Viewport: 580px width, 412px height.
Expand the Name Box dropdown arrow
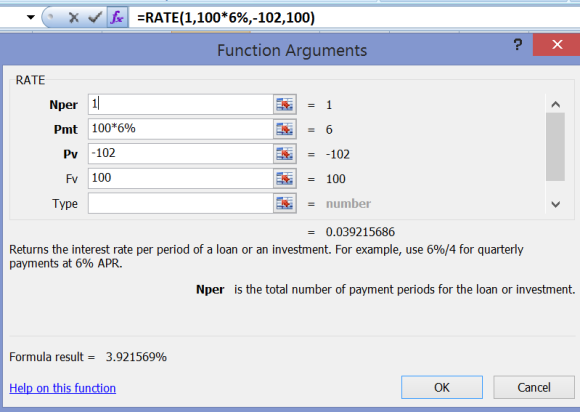(31, 17)
